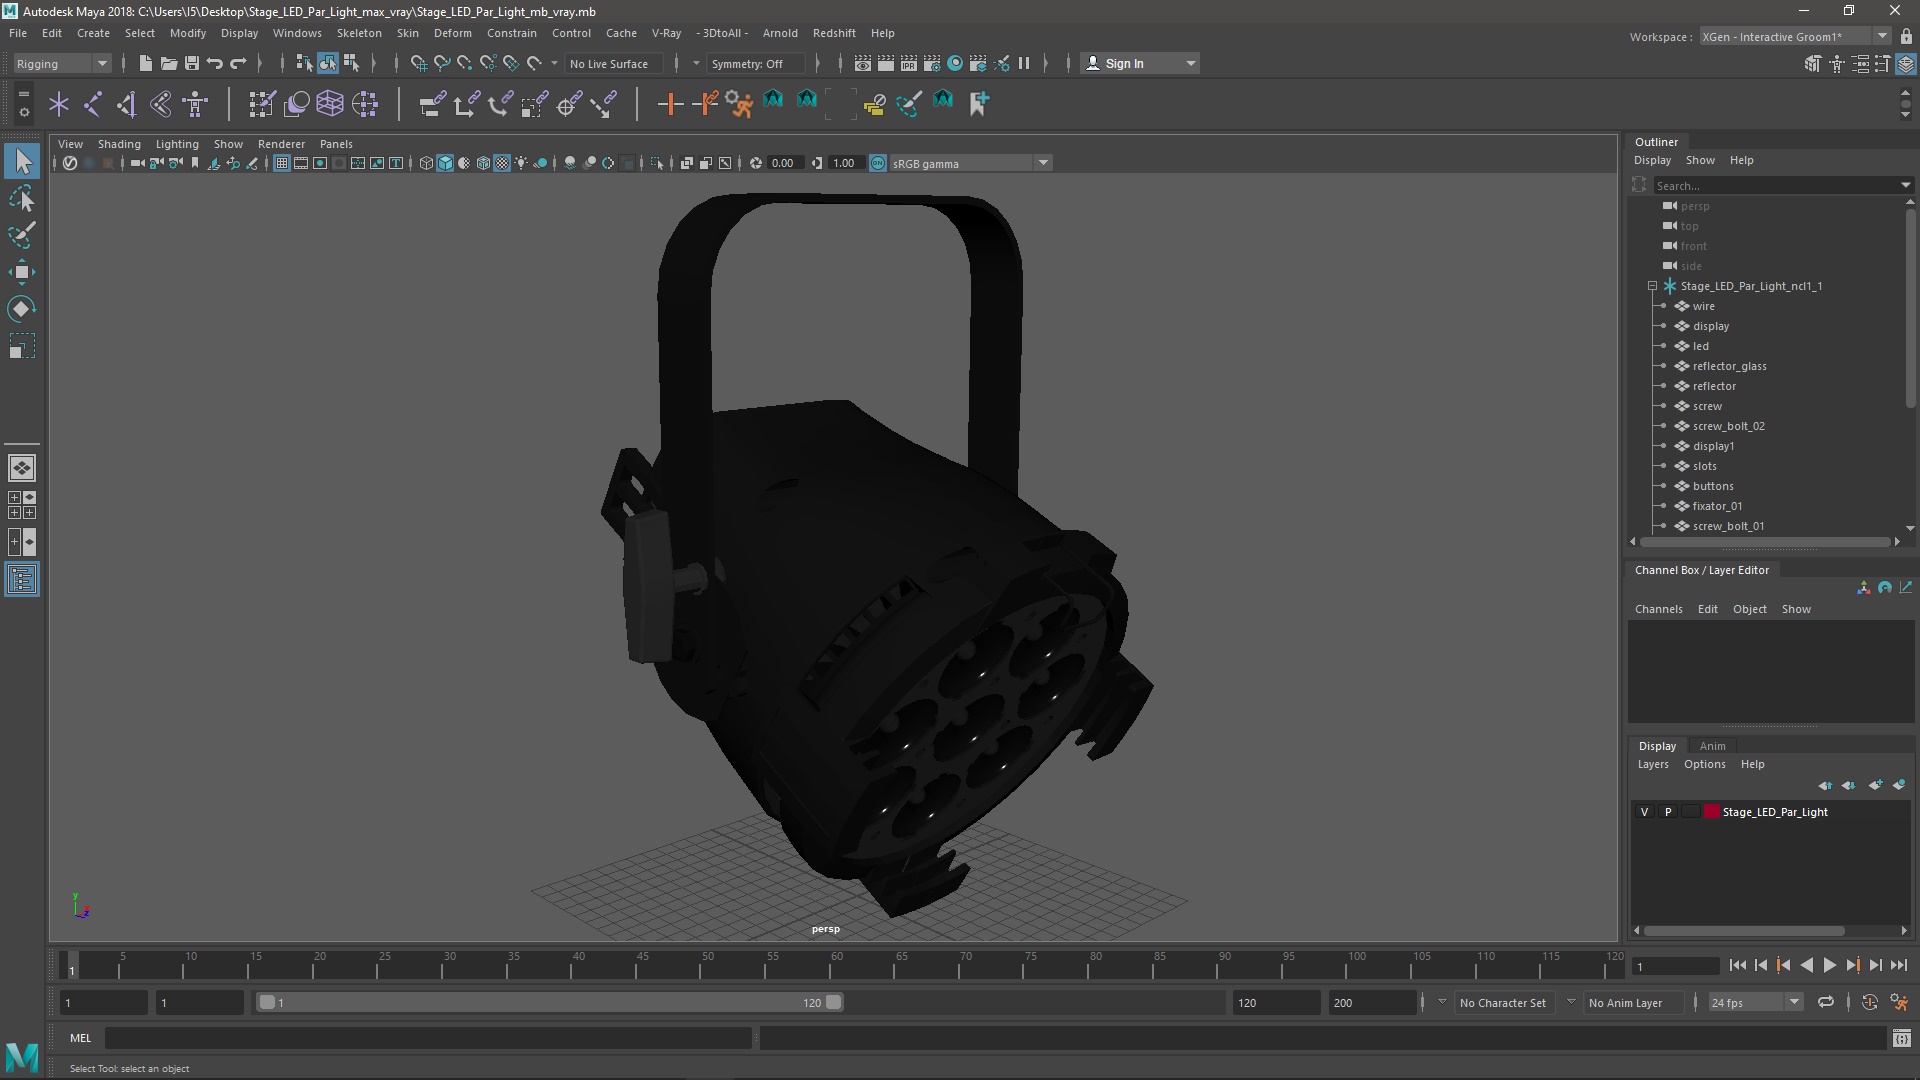Step forward one frame

pos(1875,965)
